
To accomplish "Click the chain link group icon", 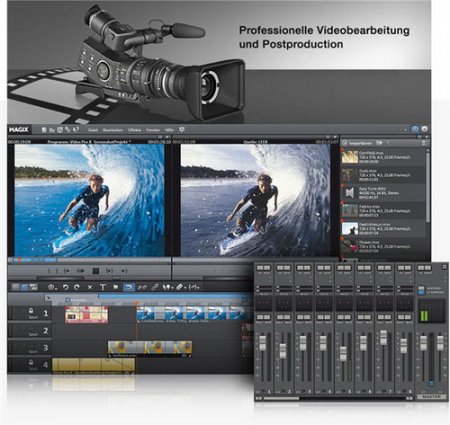I will click(x=155, y=287).
